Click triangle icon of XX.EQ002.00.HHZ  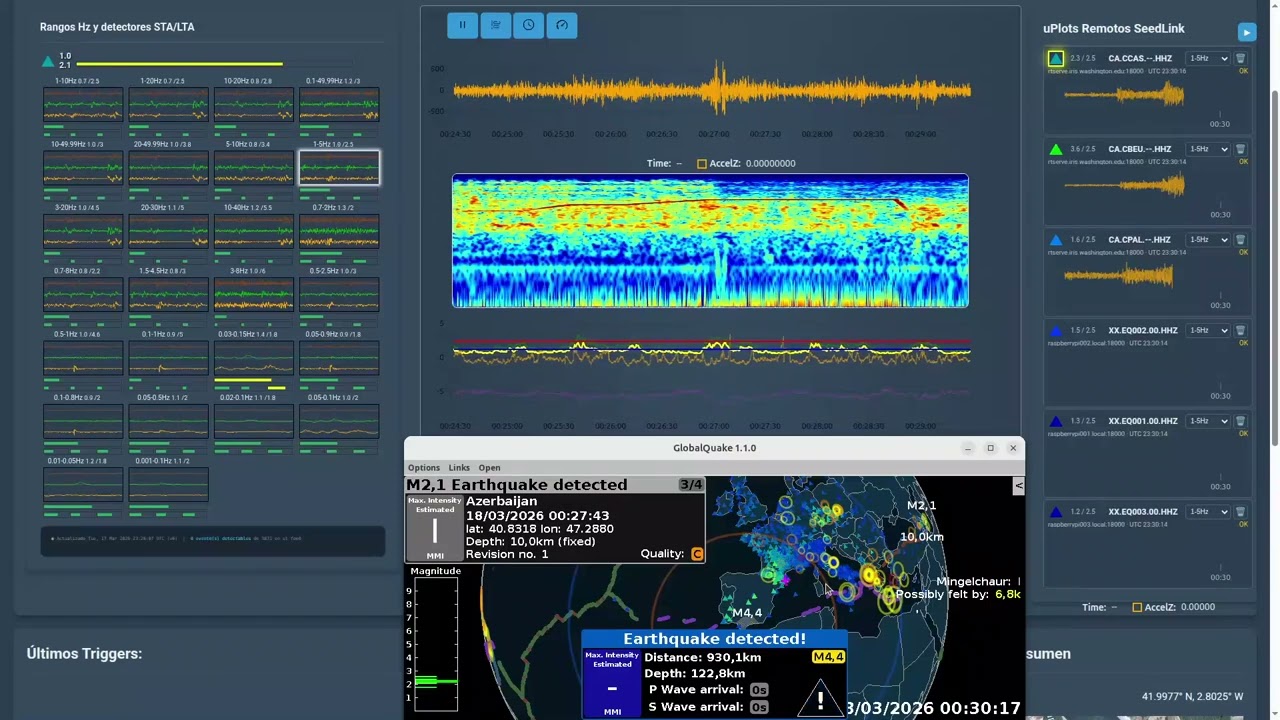[x=1056, y=331]
